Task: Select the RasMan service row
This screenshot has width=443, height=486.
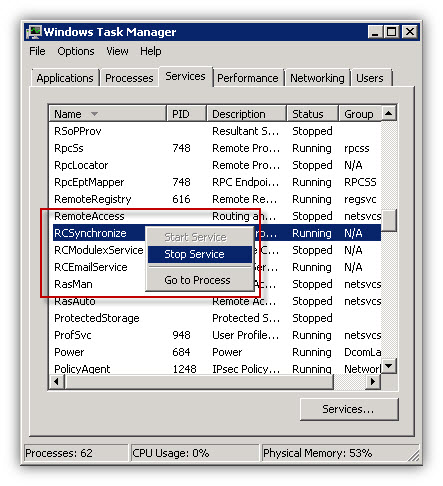Action: (215, 284)
